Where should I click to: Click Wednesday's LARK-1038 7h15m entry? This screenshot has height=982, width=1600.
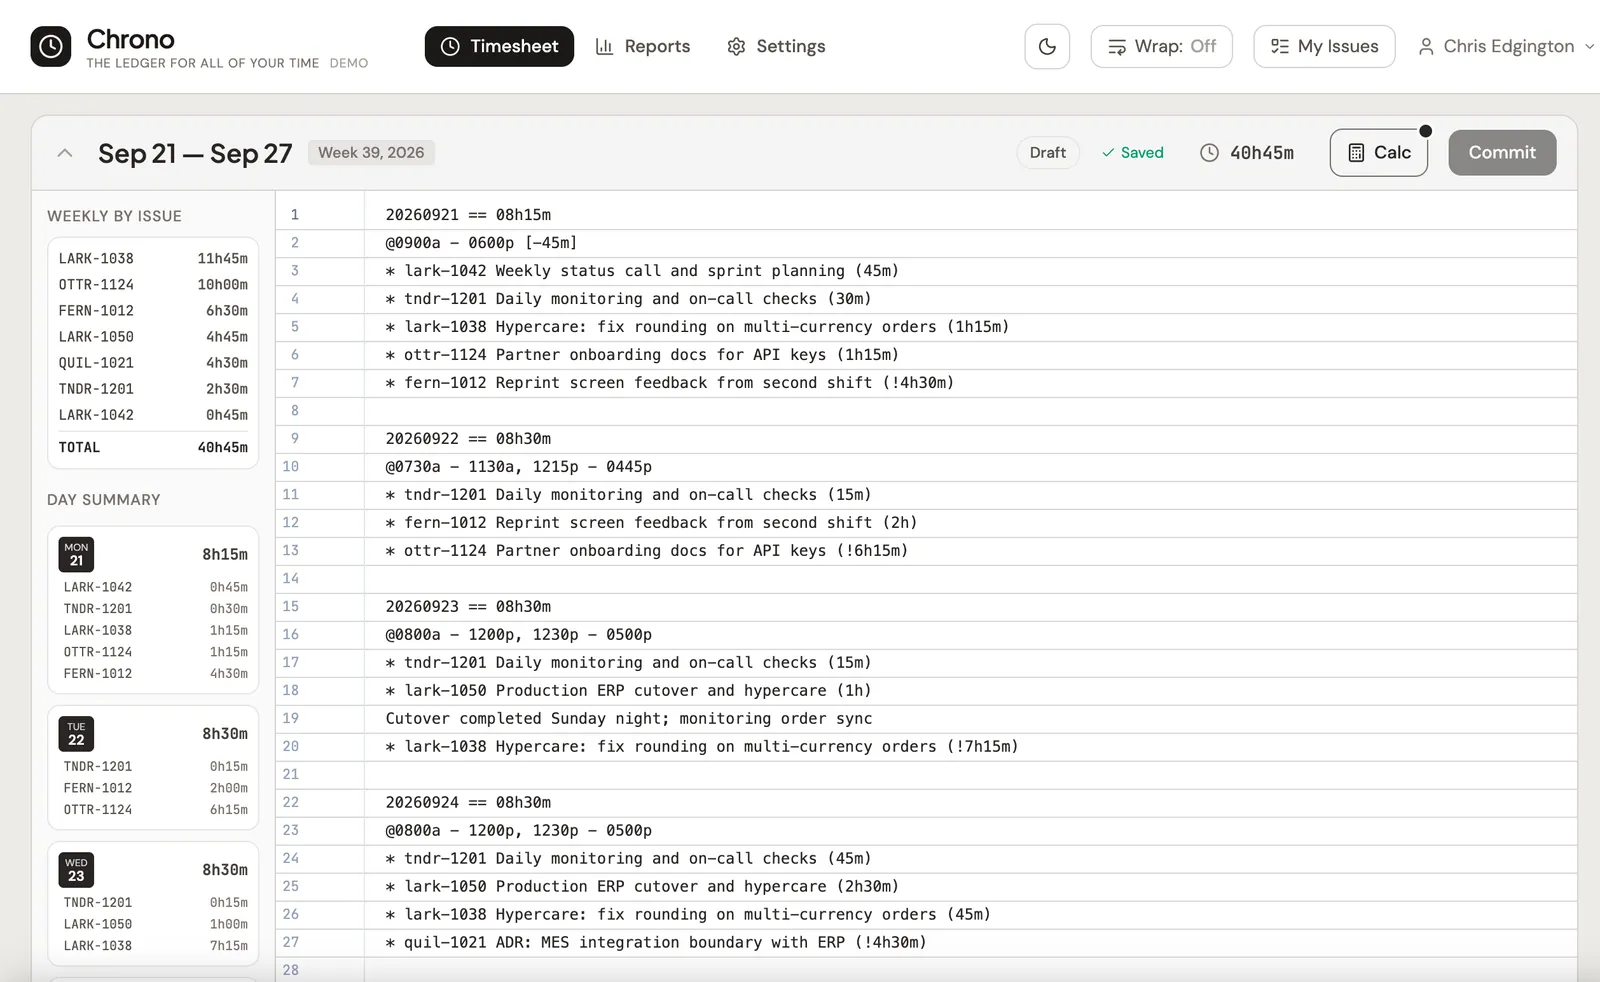click(x=155, y=945)
